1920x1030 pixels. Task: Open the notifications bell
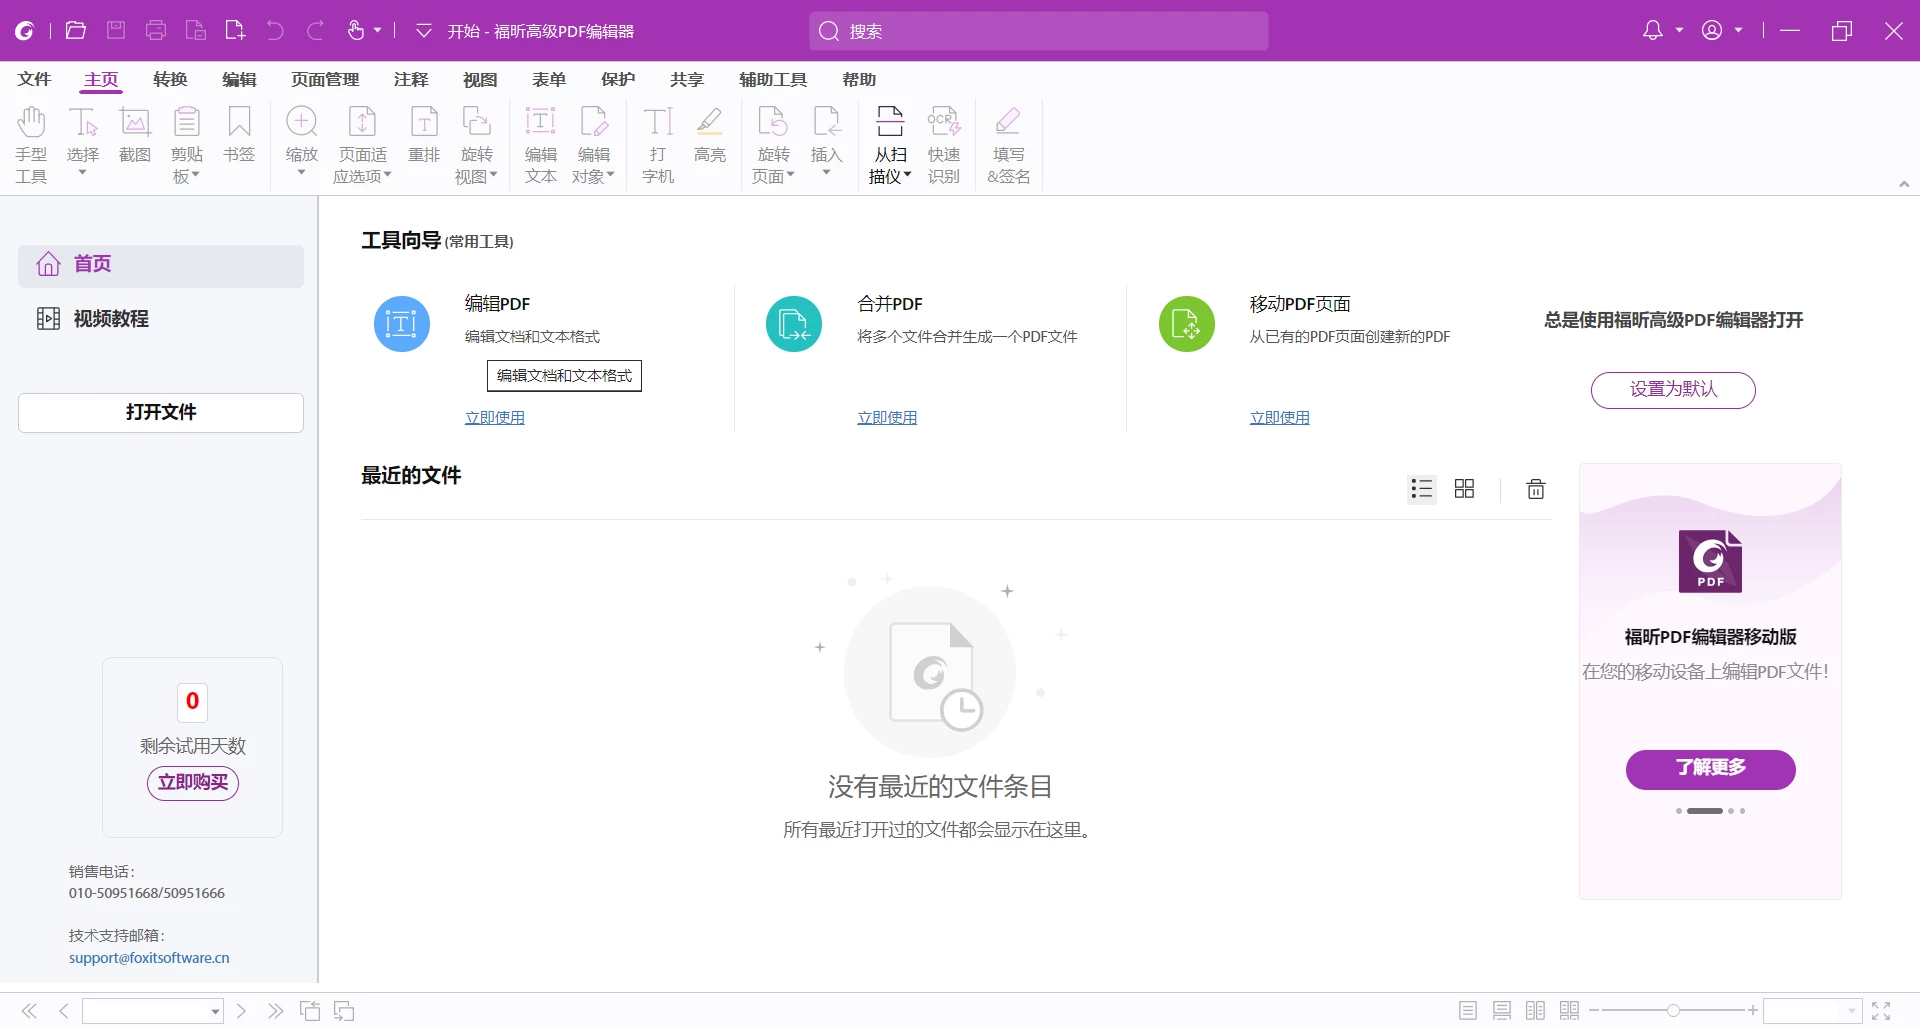pos(1653,31)
